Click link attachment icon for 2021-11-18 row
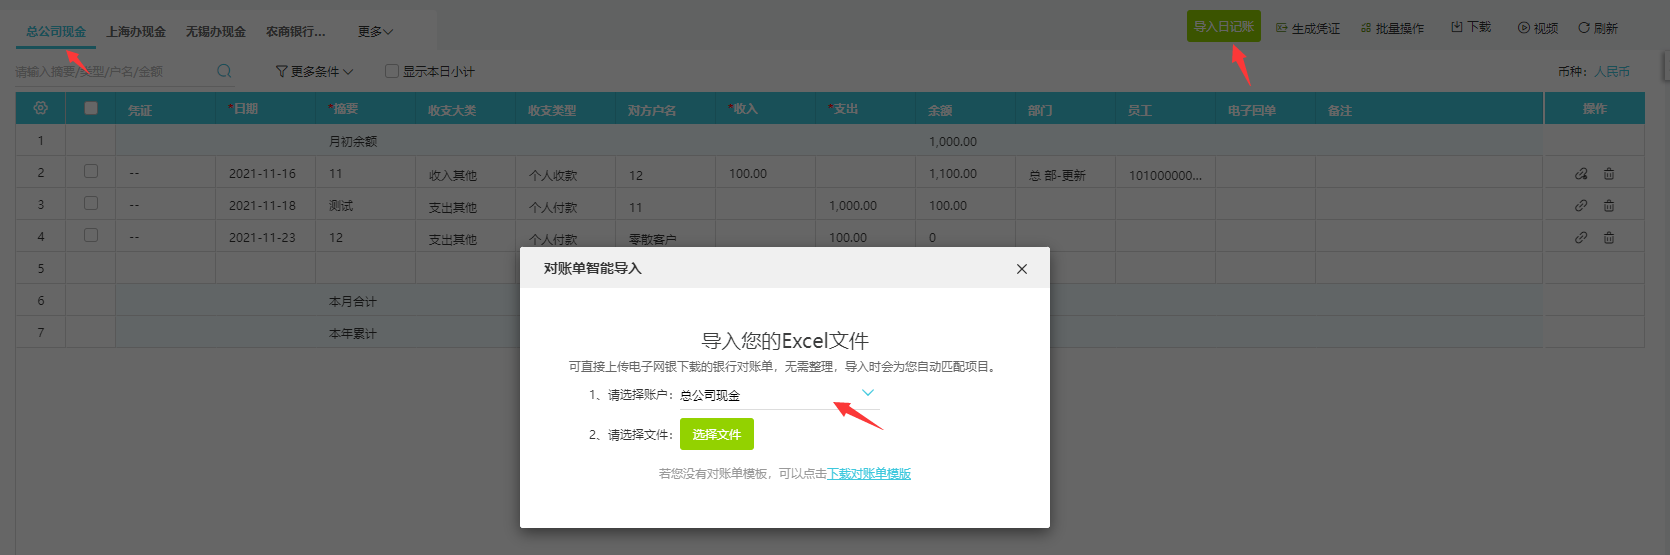 coord(1581,206)
